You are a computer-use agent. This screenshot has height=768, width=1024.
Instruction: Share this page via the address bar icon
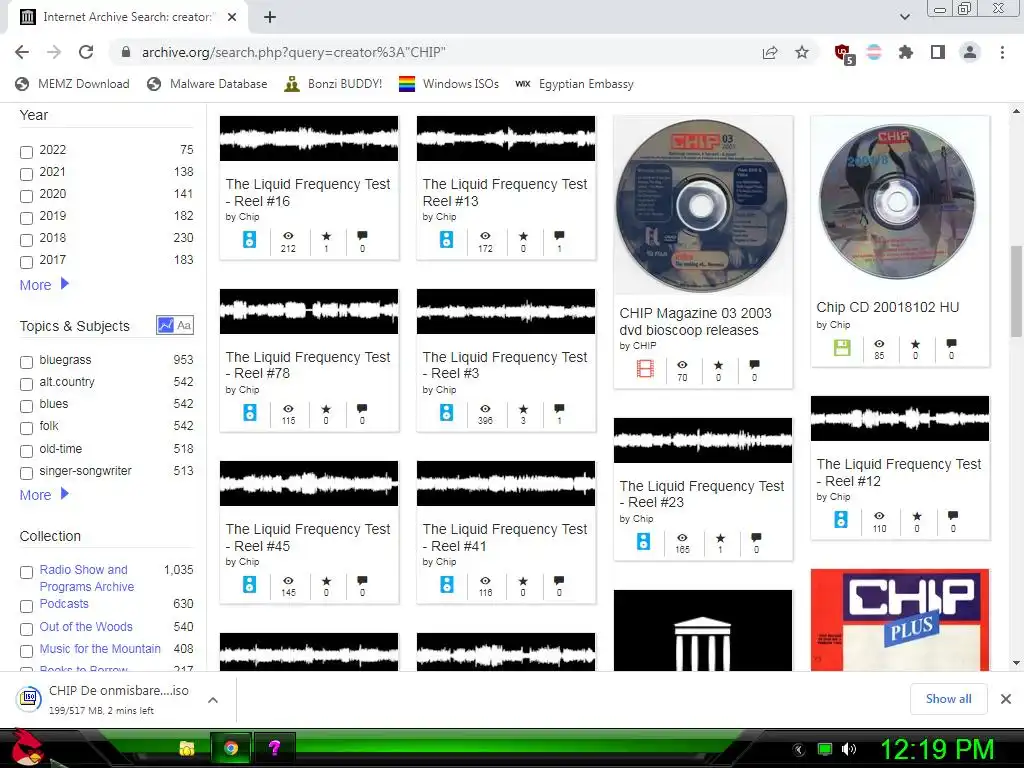(x=770, y=52)
